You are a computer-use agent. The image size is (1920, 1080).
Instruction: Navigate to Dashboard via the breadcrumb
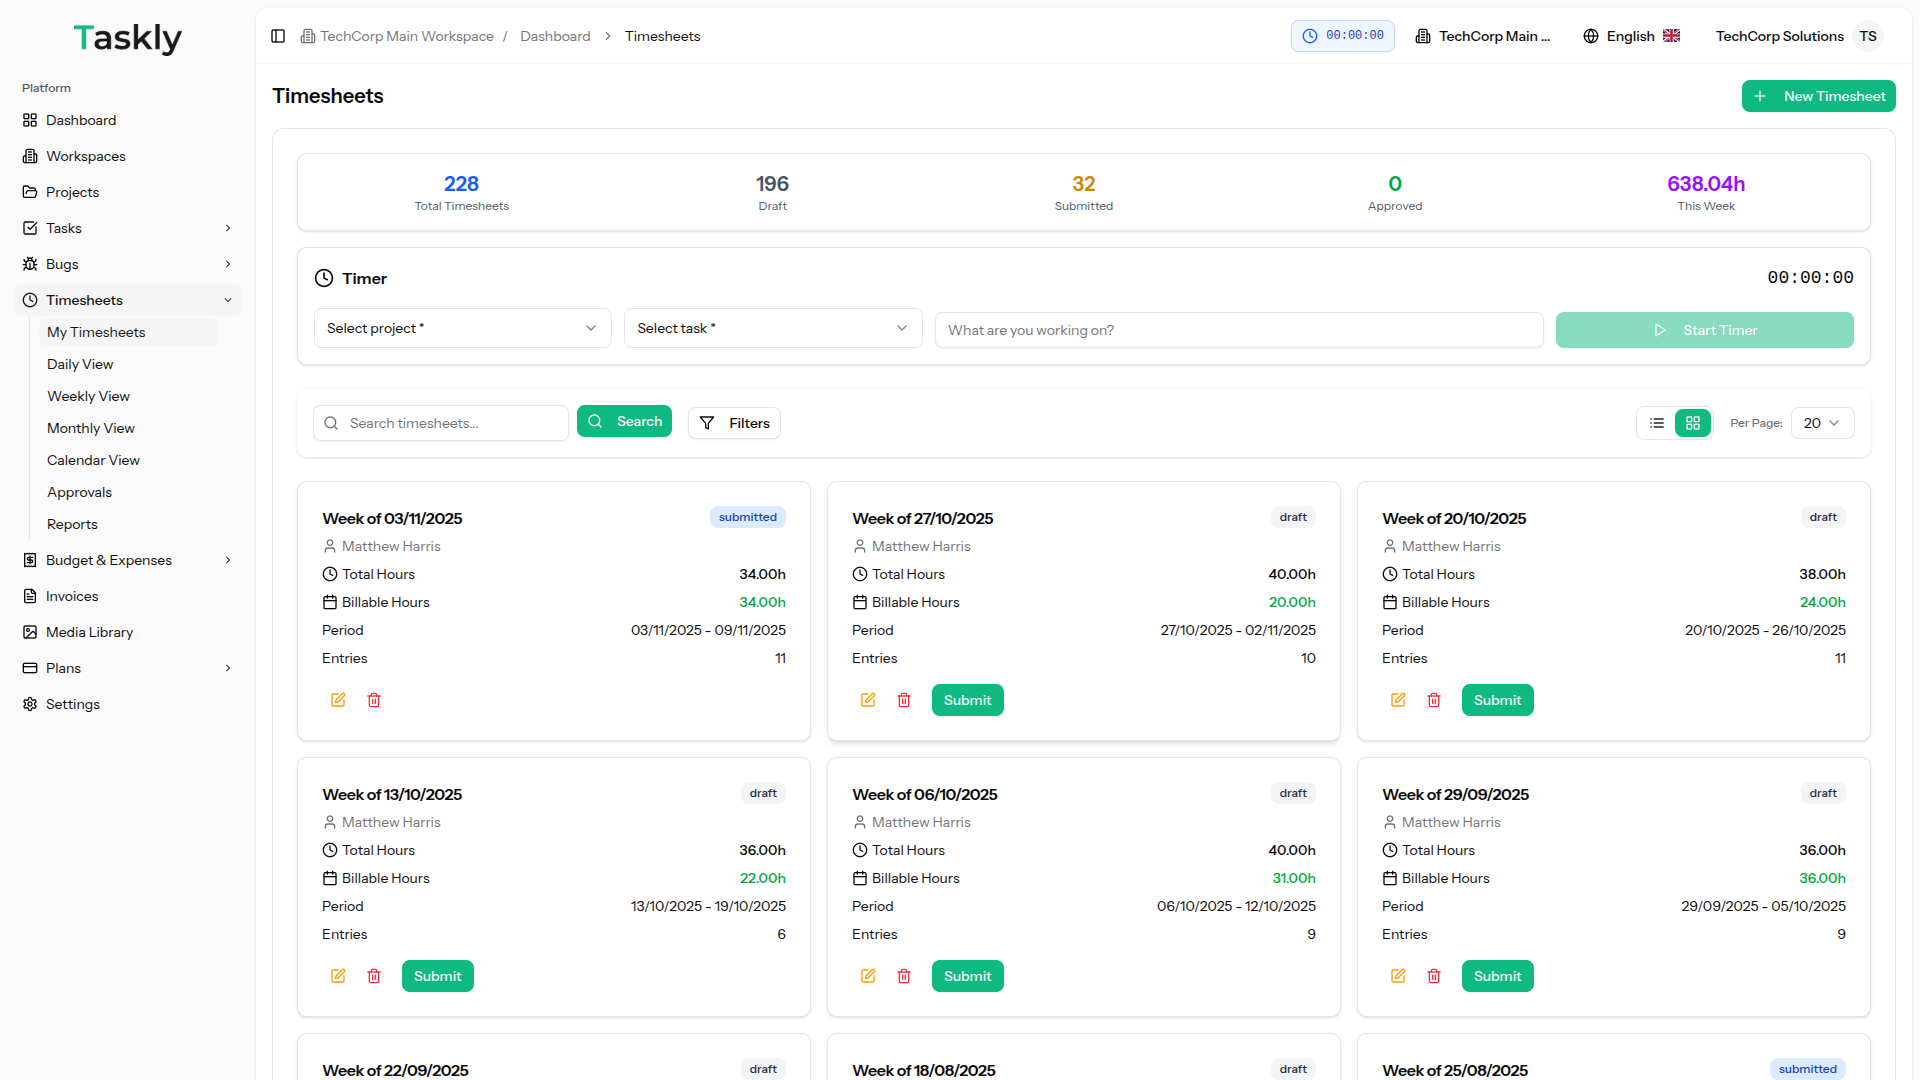pos(555,36)
